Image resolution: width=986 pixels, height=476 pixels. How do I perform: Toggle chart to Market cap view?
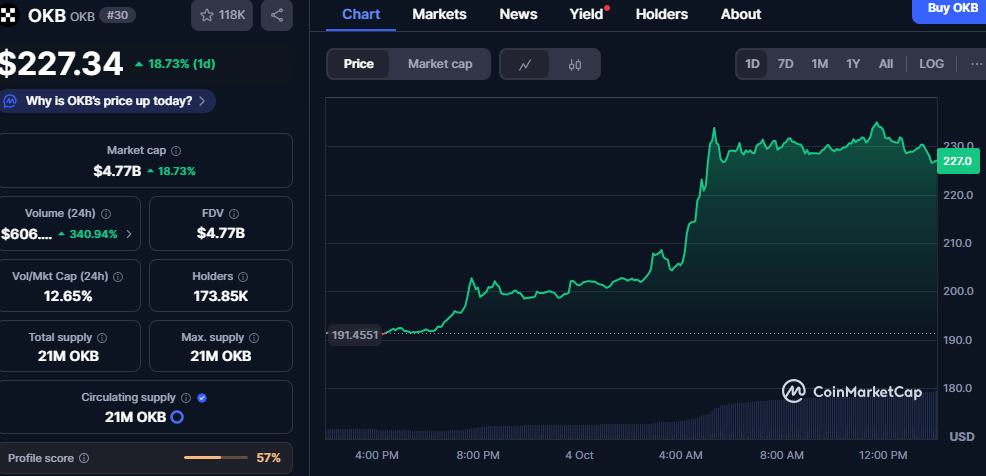(x=440, y=64)
